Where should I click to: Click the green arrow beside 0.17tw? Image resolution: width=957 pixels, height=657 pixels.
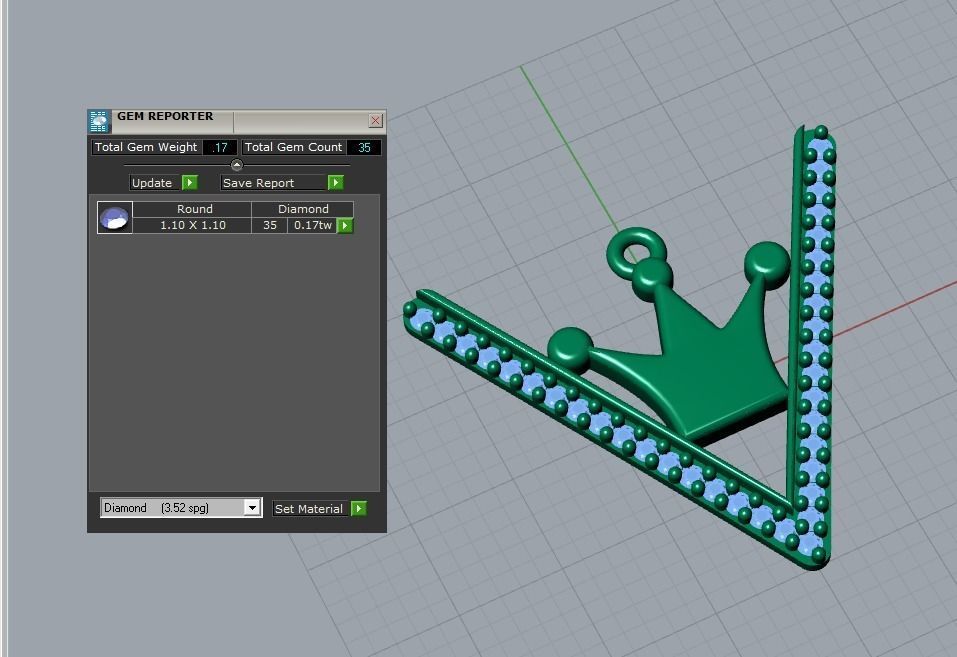[x=345, y=226]
